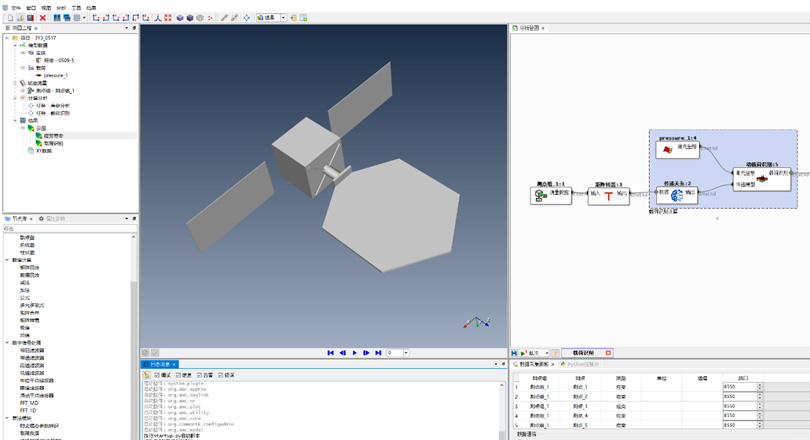Step forward one frame in playback bar
Image resolution: width=810 pixels, height=440 pixels.
[366, 353]
